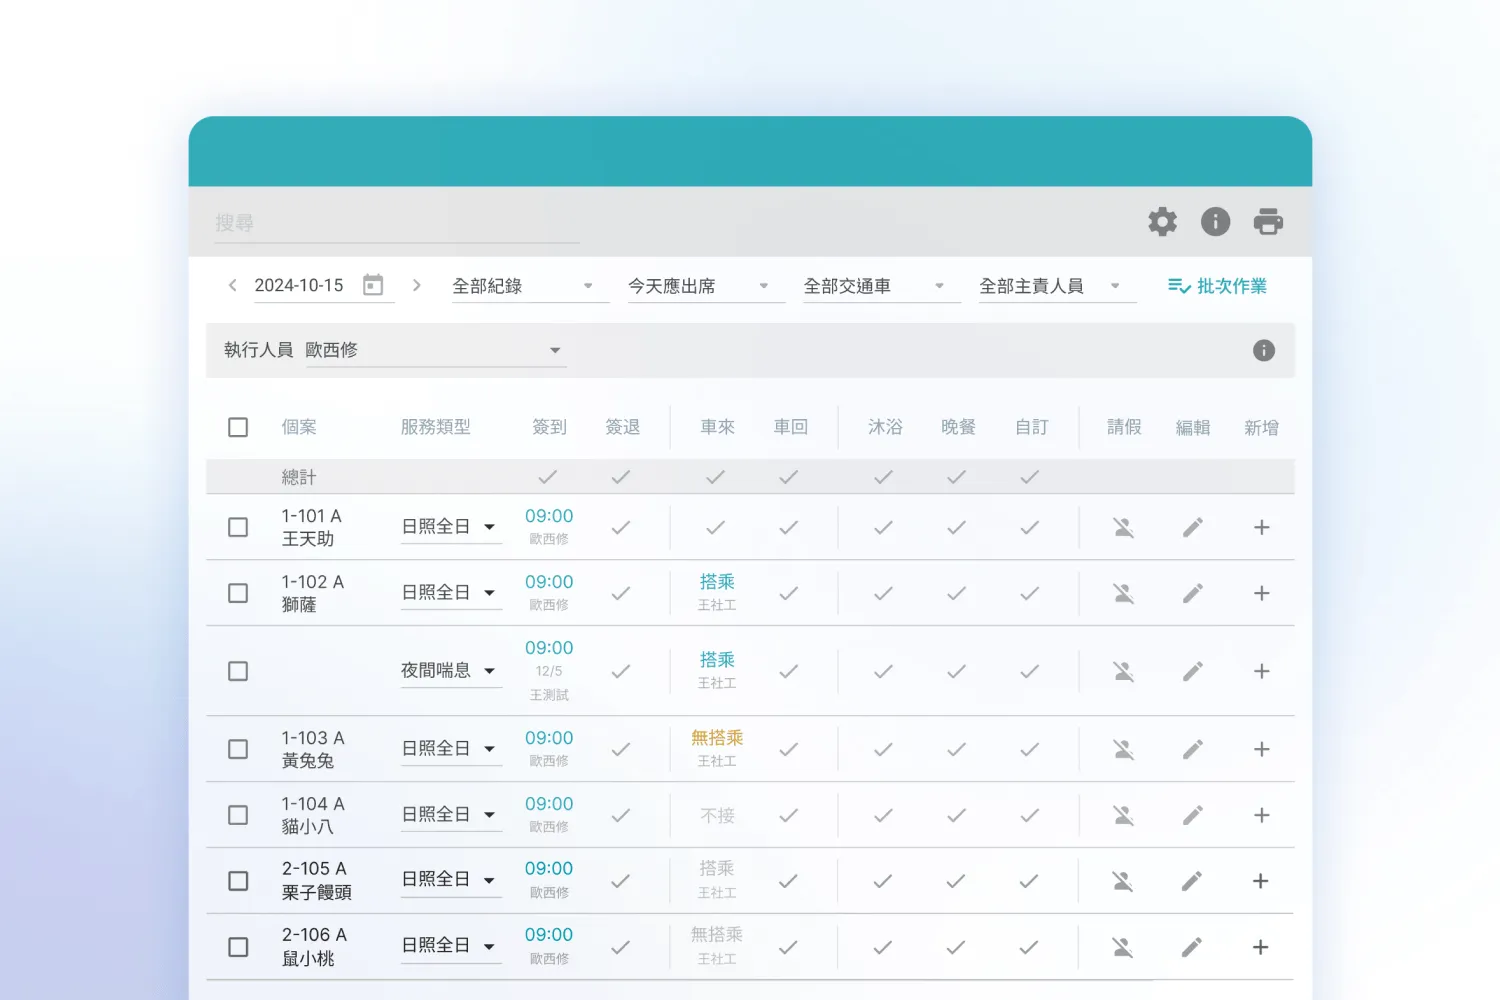Screen dimensions: 1500x1000
Task: Click the info icon in the 執行人員 bar
Action: [1264, 350]
